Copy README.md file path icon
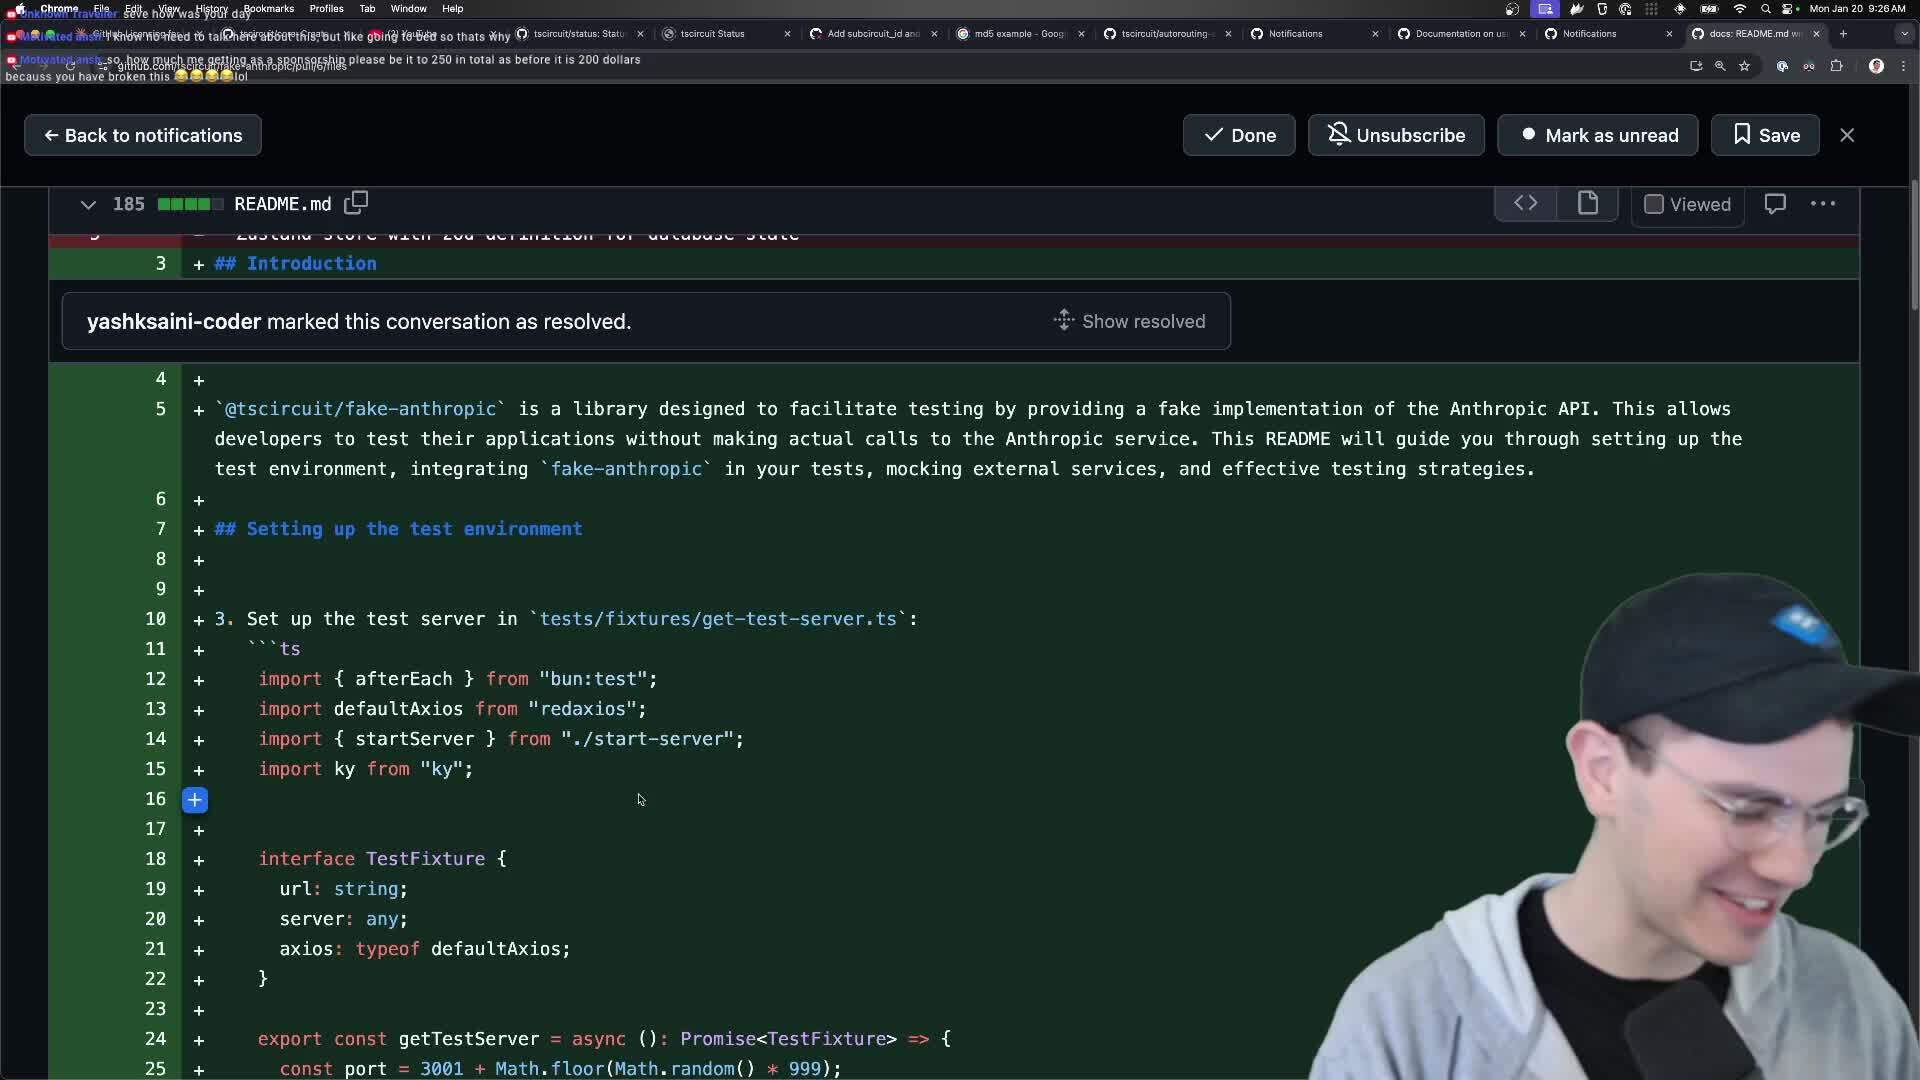This screenshot has width=1920, height=1080. pos(356,203)
